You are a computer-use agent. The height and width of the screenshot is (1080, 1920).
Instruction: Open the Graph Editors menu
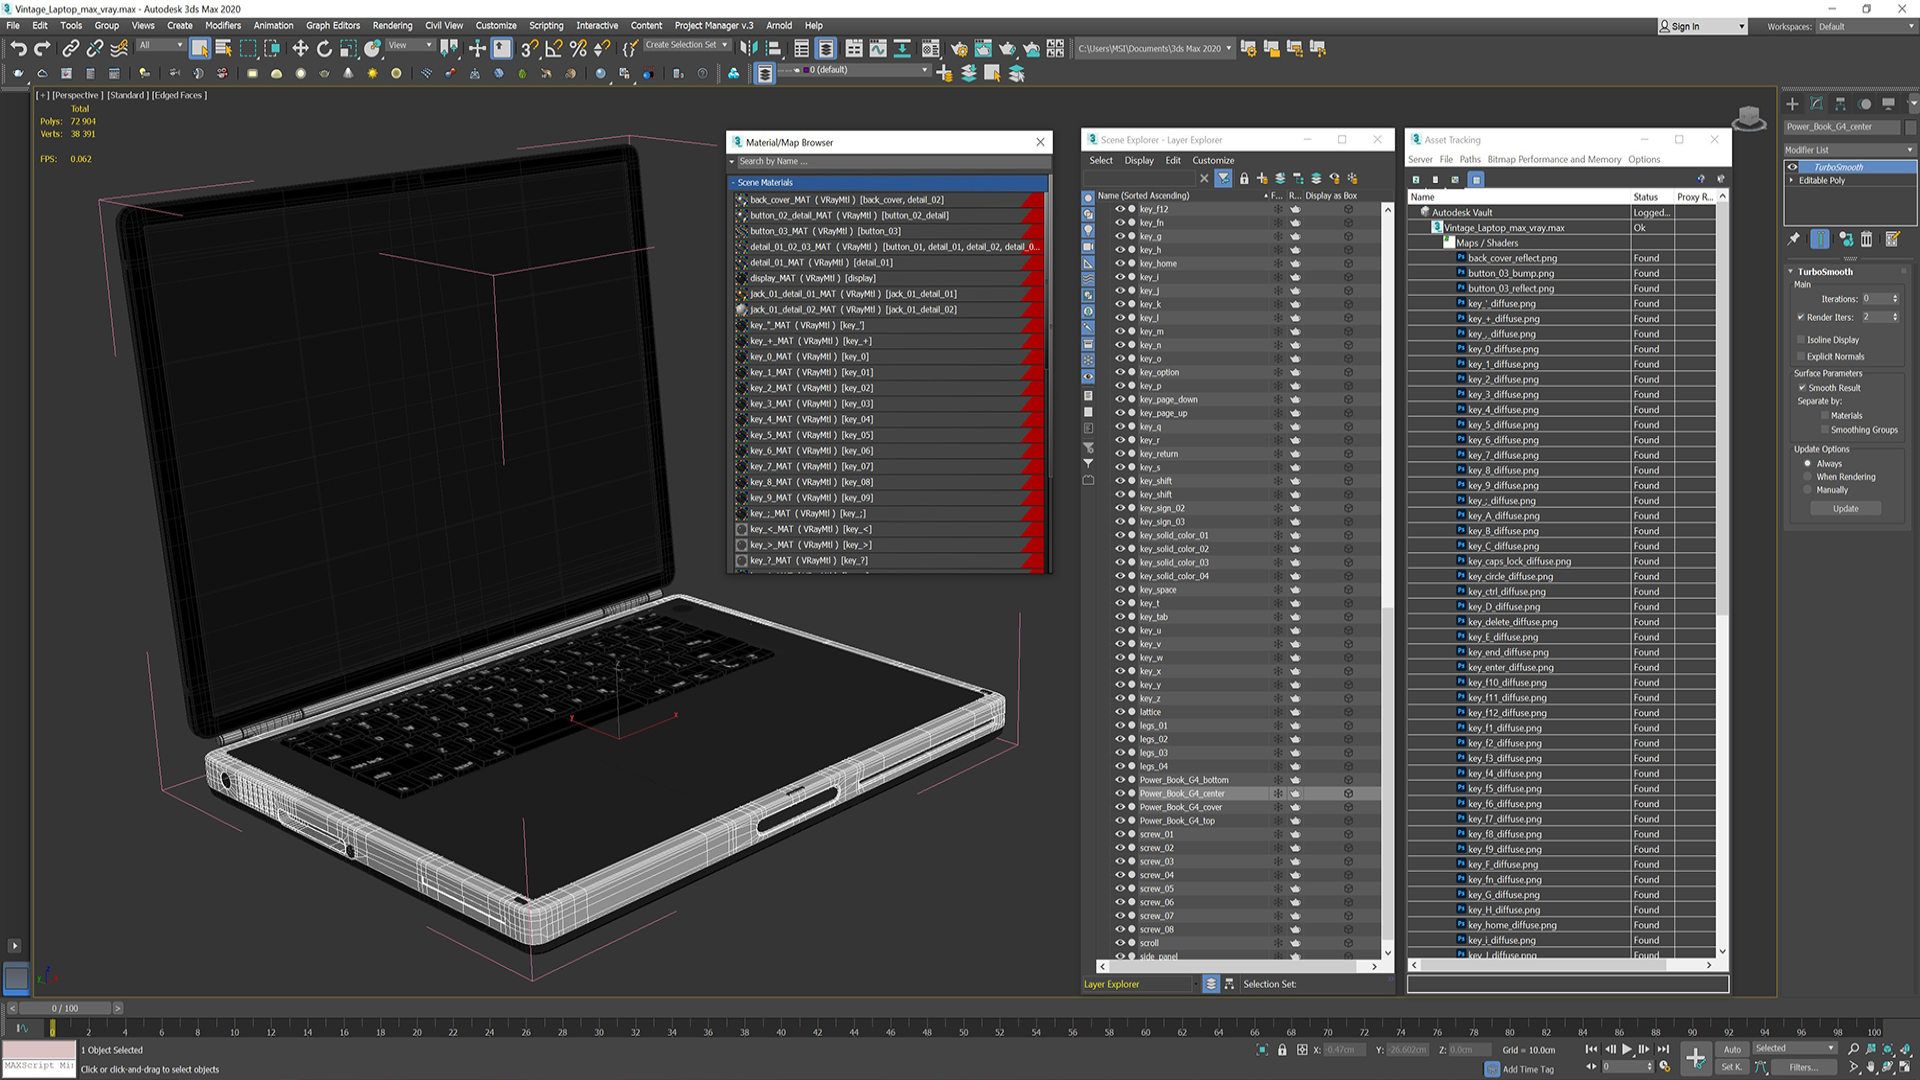(333, 26)
